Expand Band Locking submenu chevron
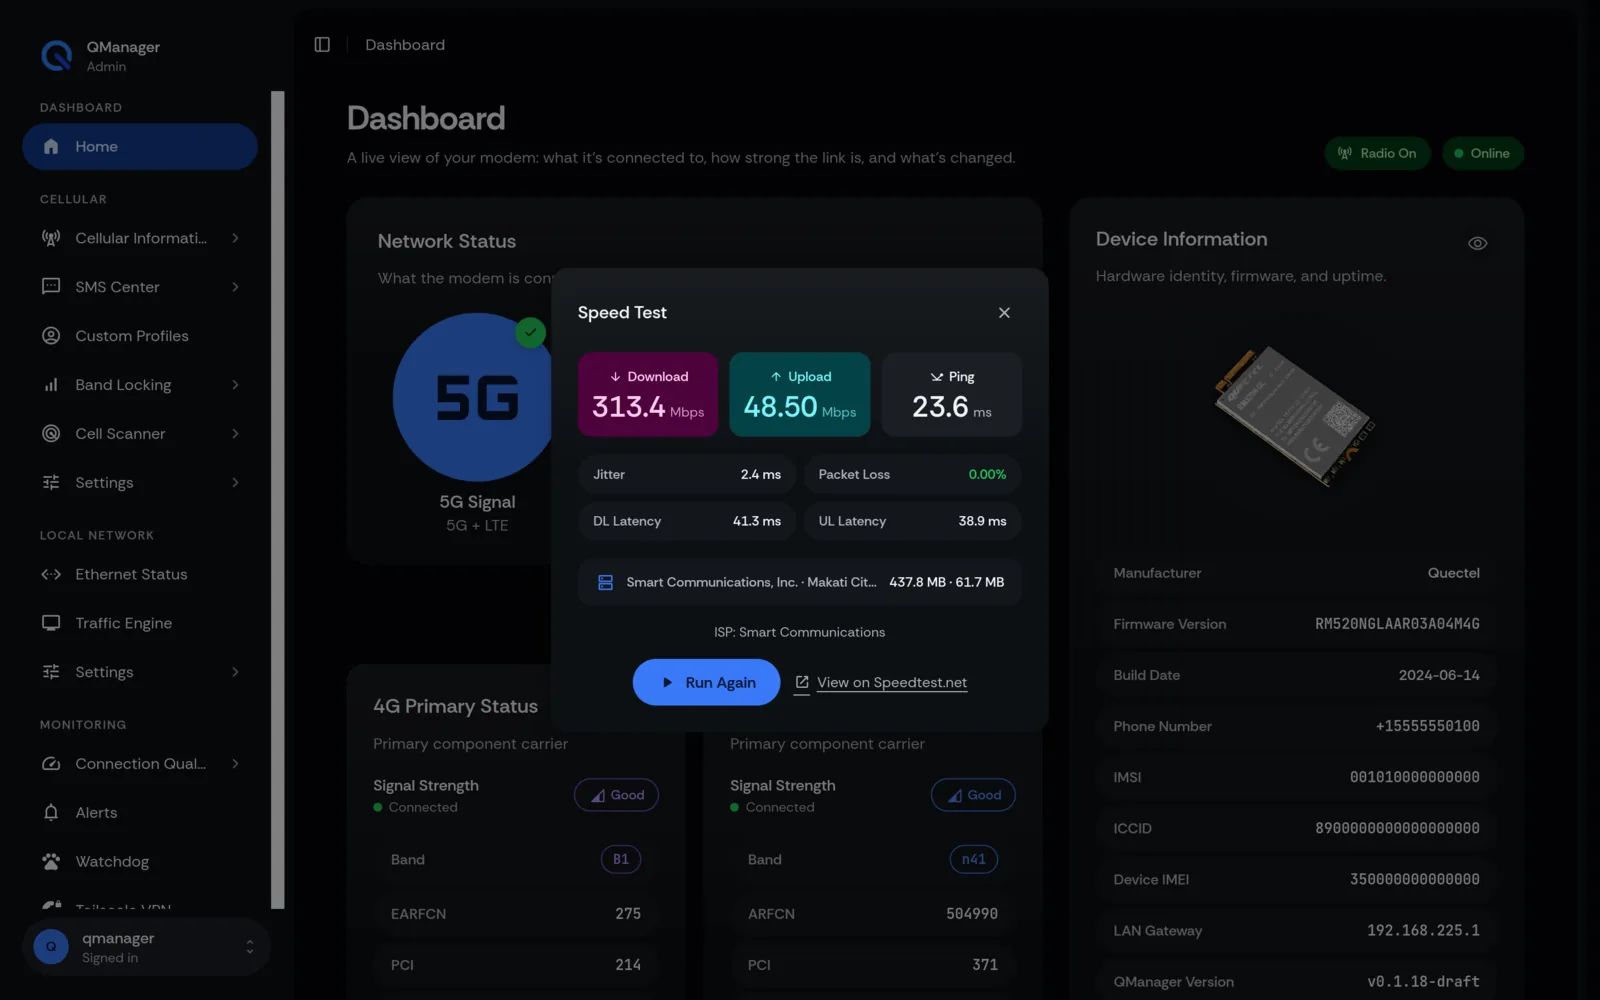 [235, 385]
